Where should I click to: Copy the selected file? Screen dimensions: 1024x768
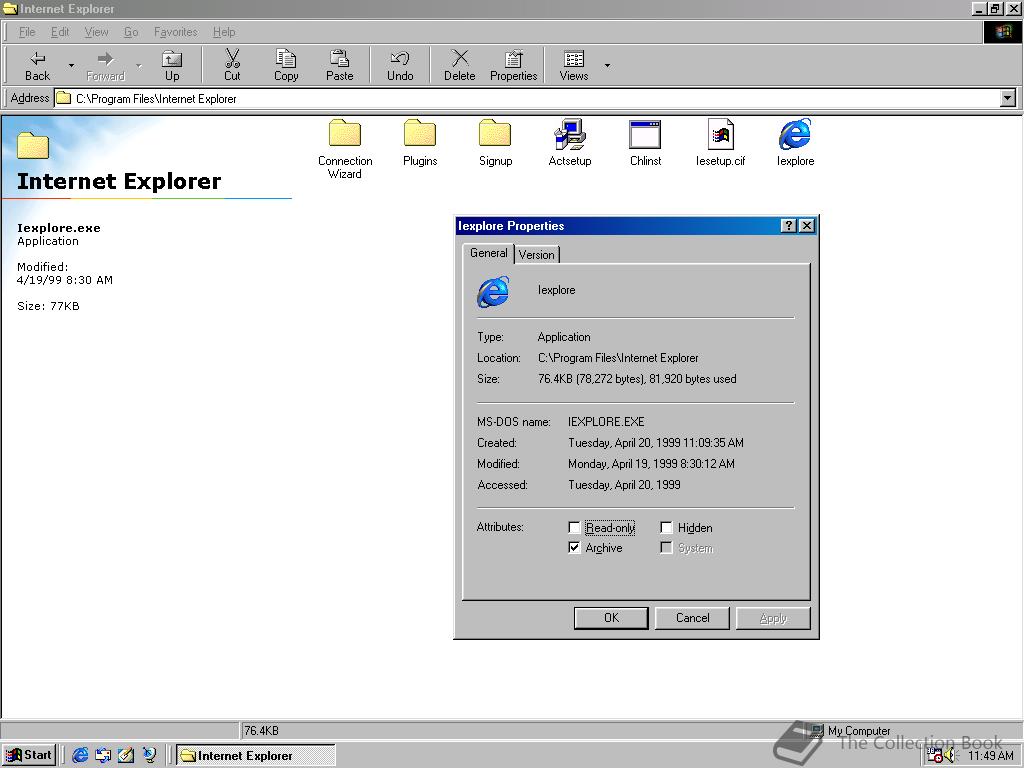tap(285, 65)
